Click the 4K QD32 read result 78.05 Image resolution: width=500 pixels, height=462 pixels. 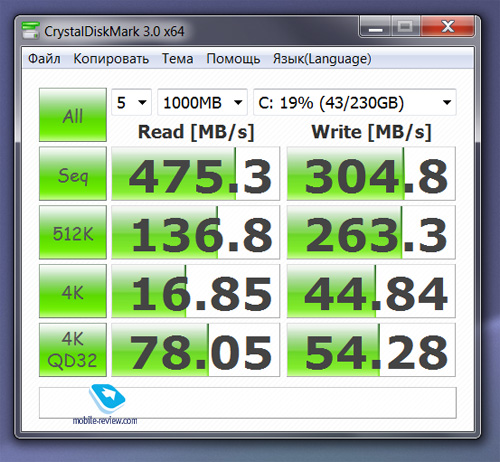click(x=195, y=350)
